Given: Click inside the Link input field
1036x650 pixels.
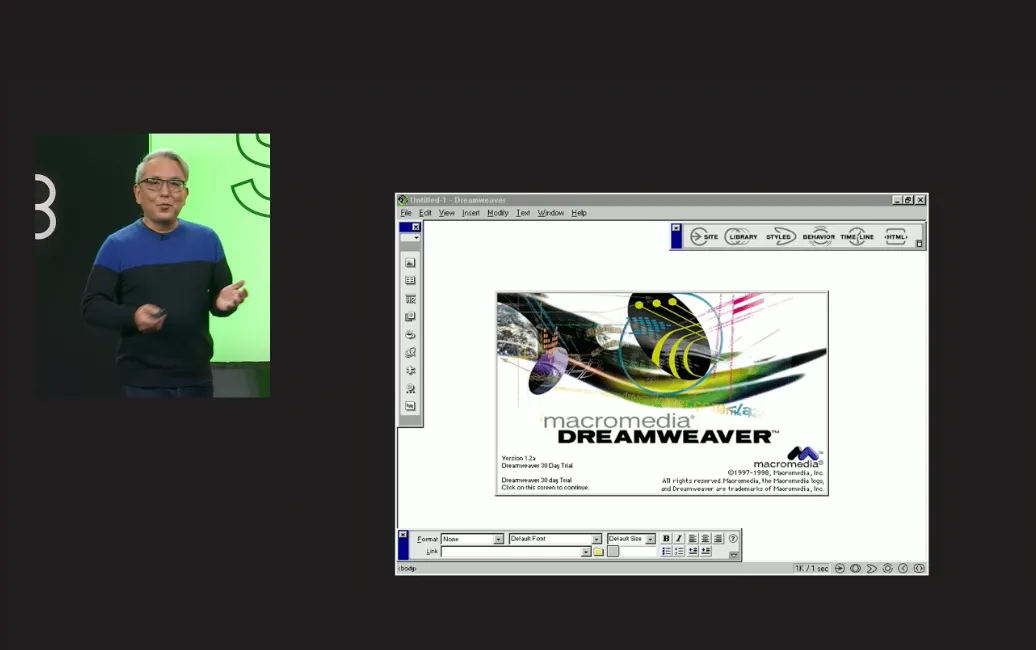Looking at the screenshot, I should pos(510,552).
